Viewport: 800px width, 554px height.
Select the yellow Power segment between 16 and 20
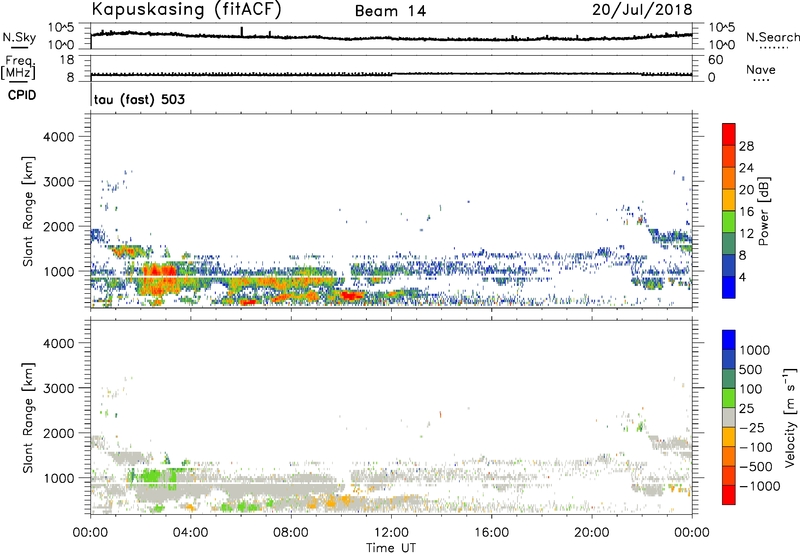729,200
